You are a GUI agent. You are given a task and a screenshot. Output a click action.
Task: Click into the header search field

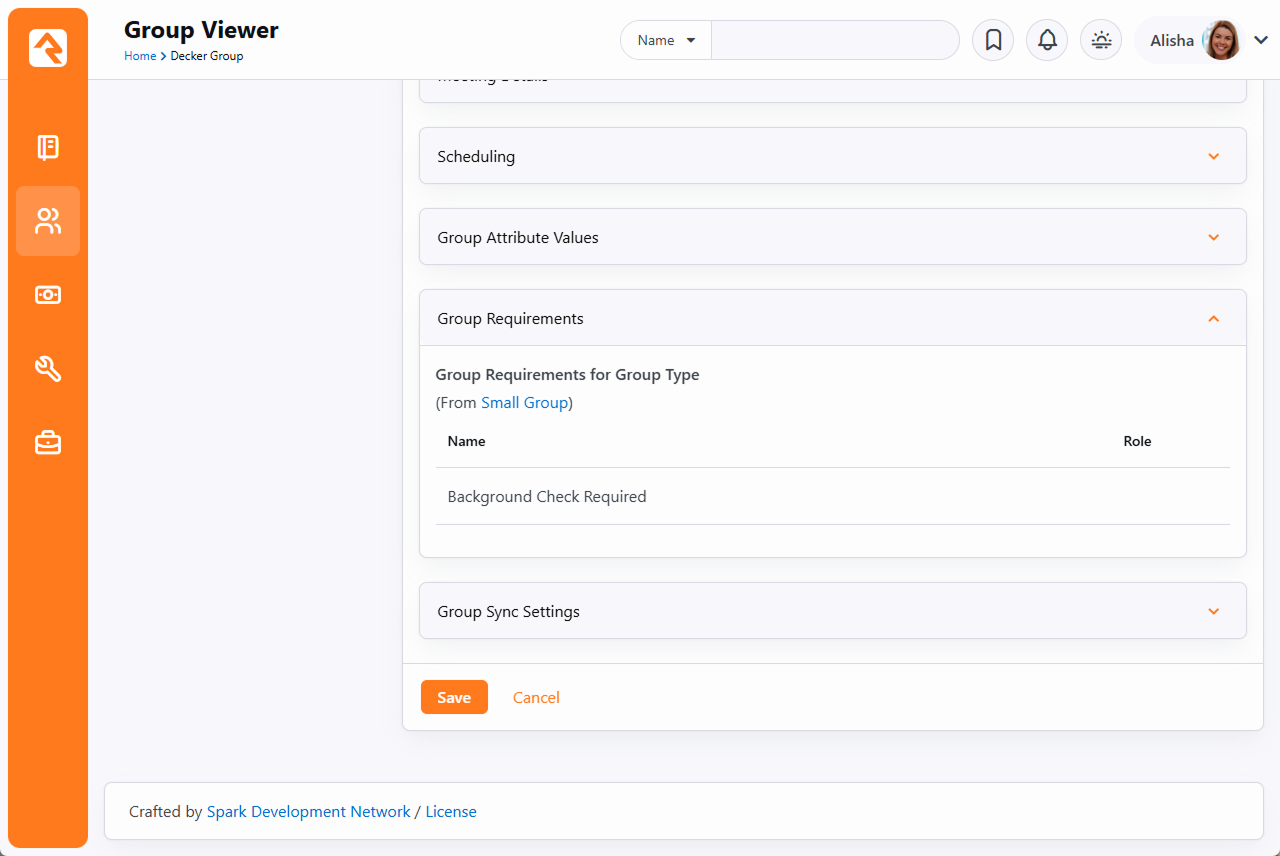(834, 40)
